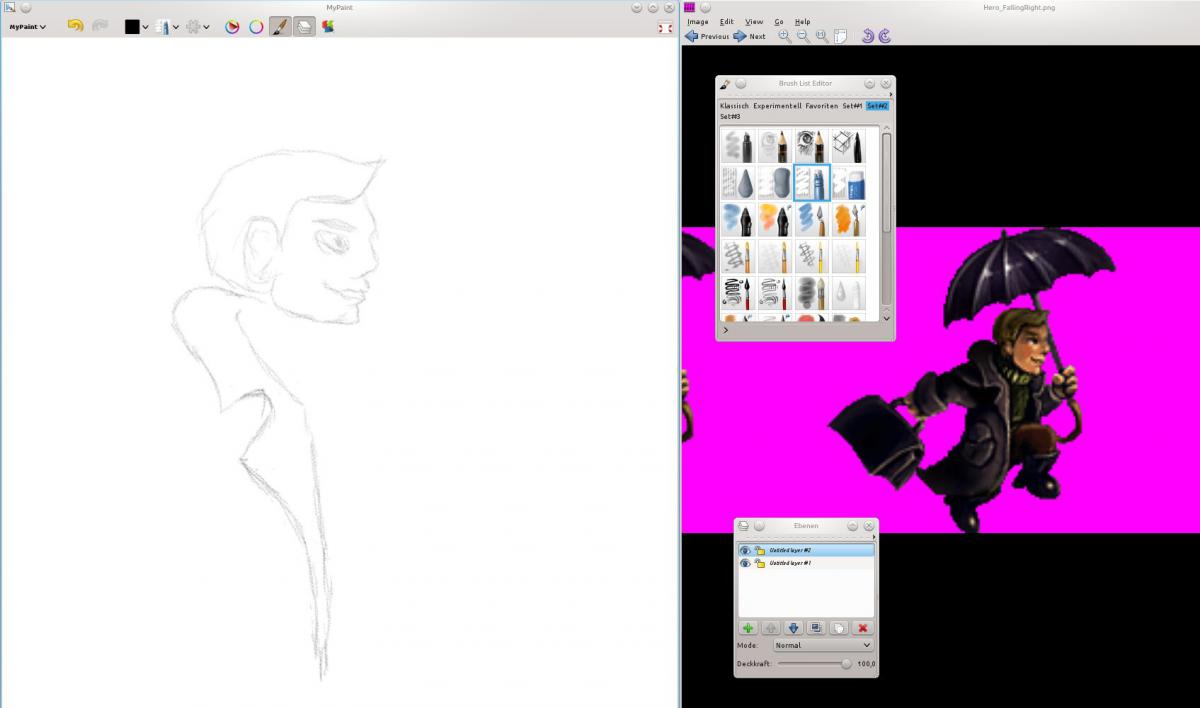
Task: Switch to the Favoriten brush tab
Action: (x=821, y=106)
